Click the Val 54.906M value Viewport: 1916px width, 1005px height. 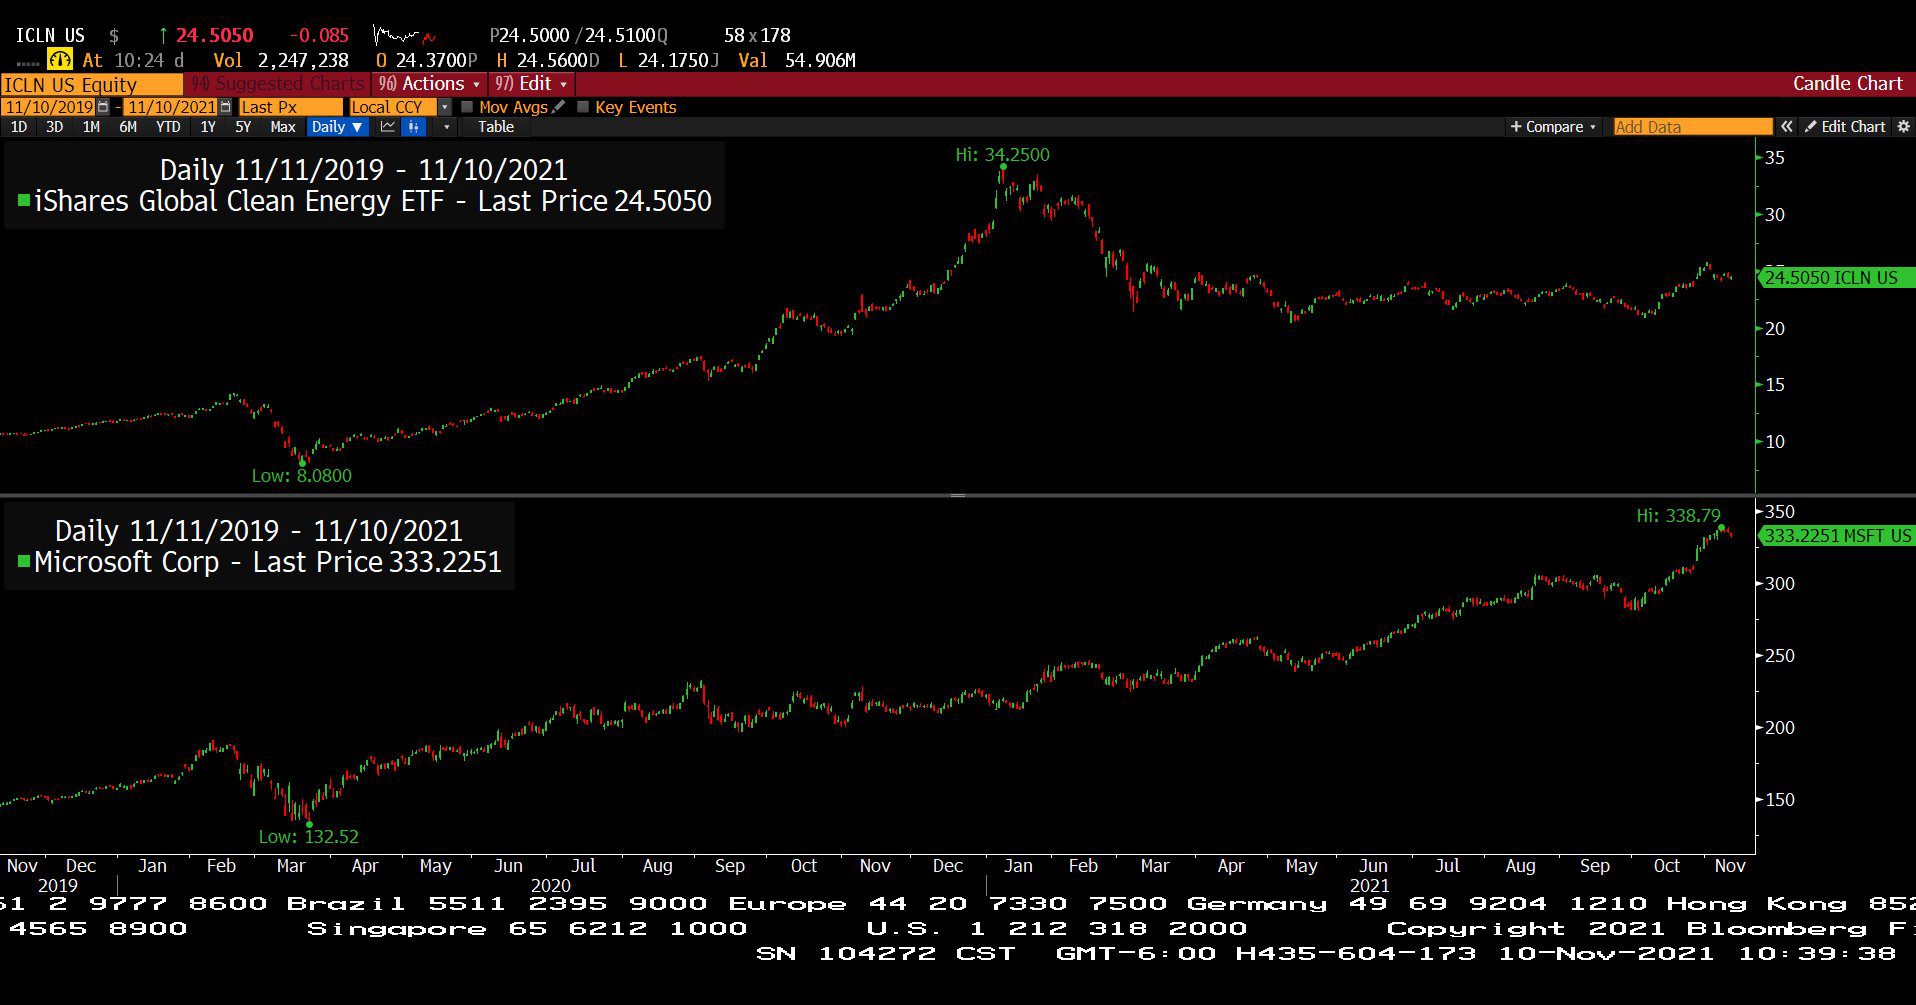click(797, 60)
